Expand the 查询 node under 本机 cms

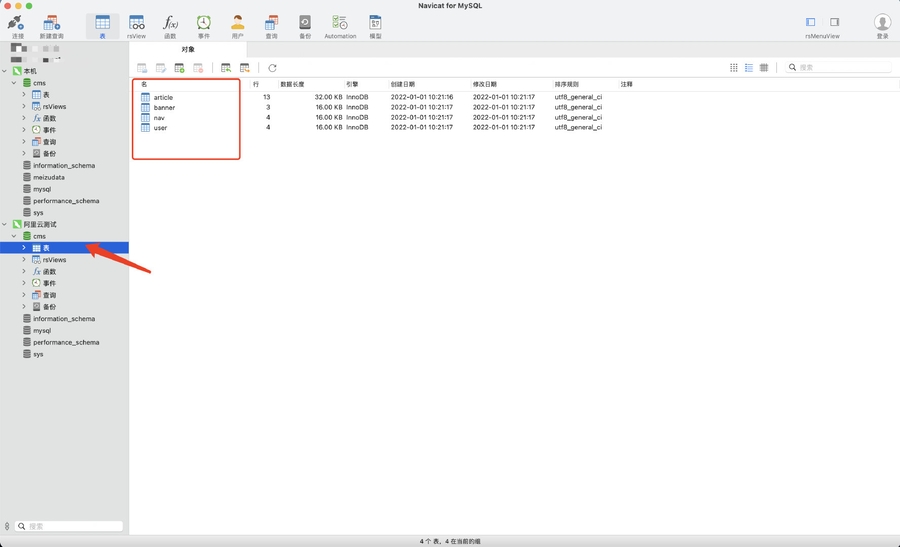click(24, 142)
